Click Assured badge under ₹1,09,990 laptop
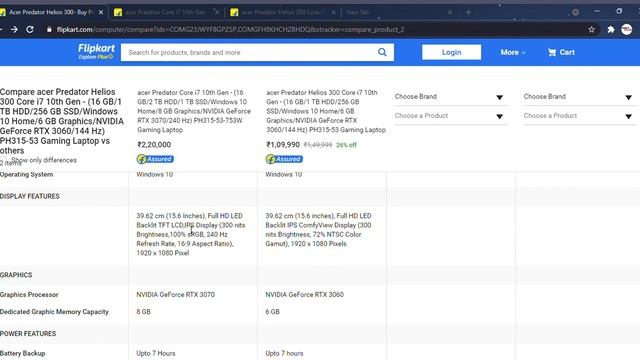Screen dimensions: 640x360 point(284,159)
